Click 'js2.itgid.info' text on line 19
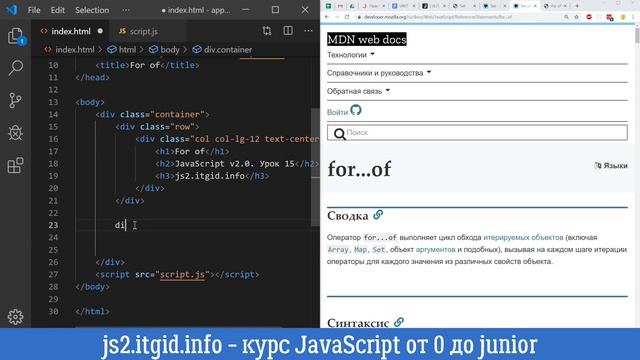 point(209,176)
